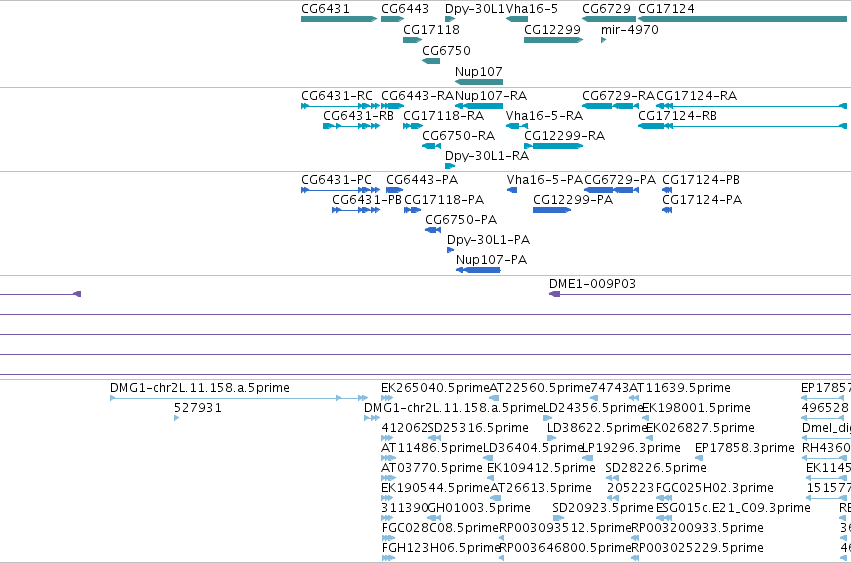Select EST label 527931

coord(198,408)
